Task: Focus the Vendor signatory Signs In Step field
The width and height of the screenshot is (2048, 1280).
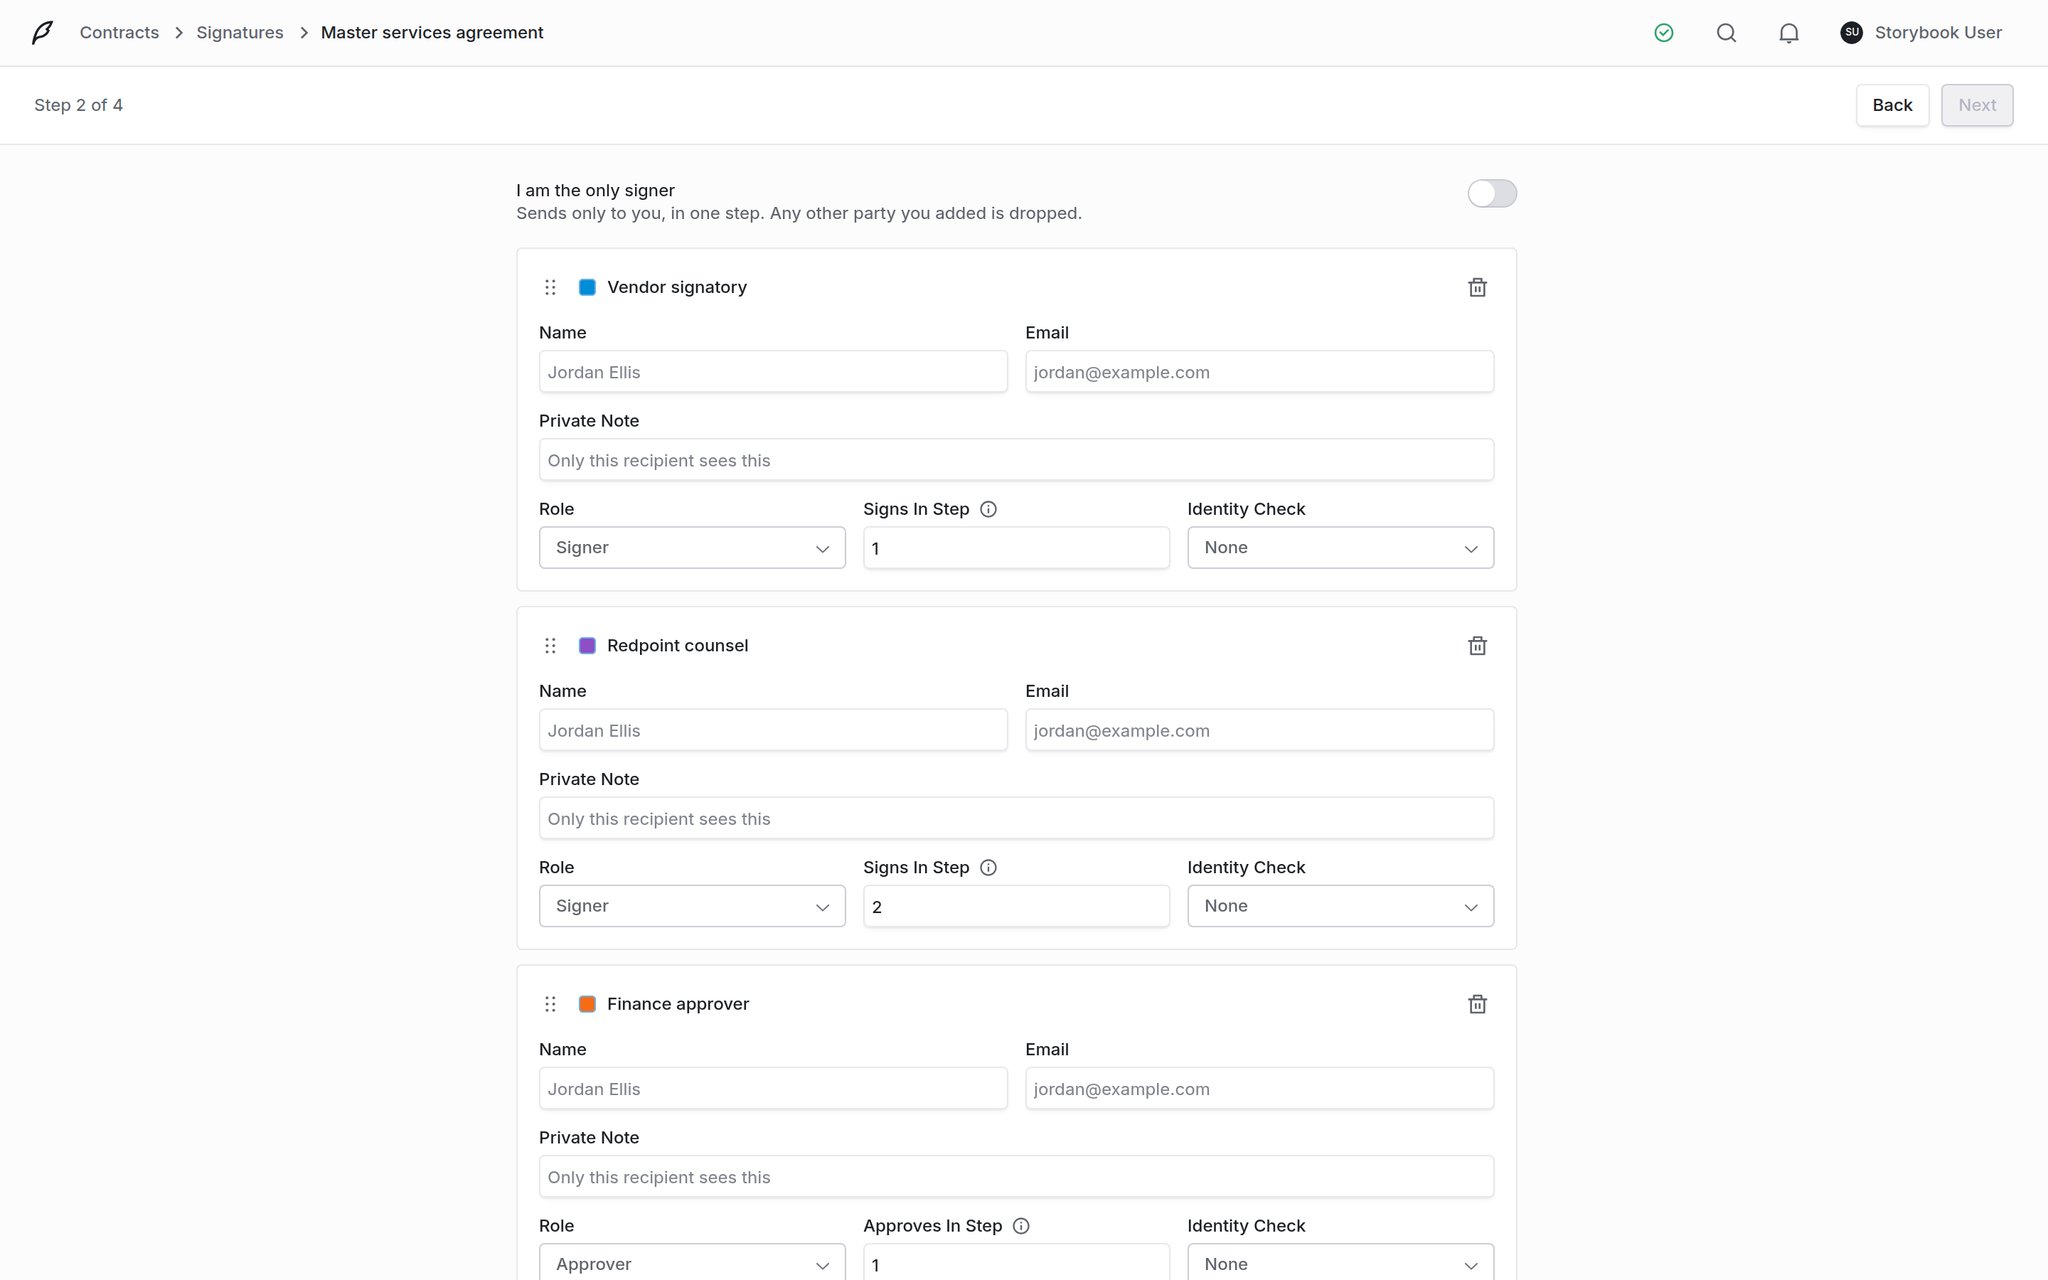Action: 1016,548
